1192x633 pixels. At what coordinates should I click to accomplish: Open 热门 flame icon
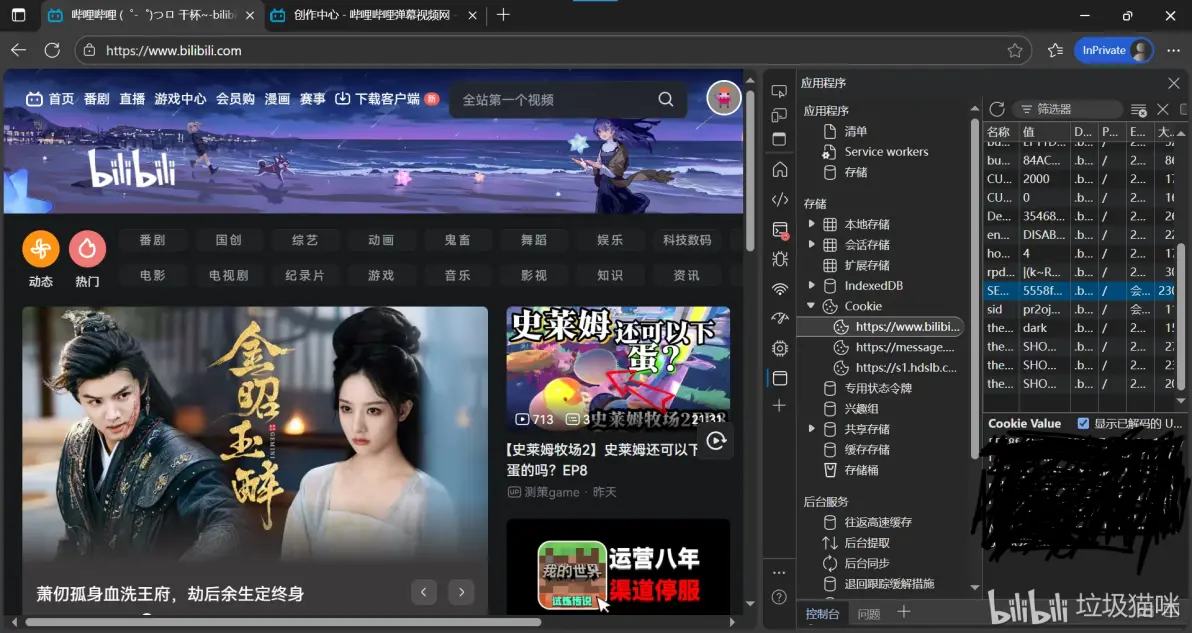87,248
